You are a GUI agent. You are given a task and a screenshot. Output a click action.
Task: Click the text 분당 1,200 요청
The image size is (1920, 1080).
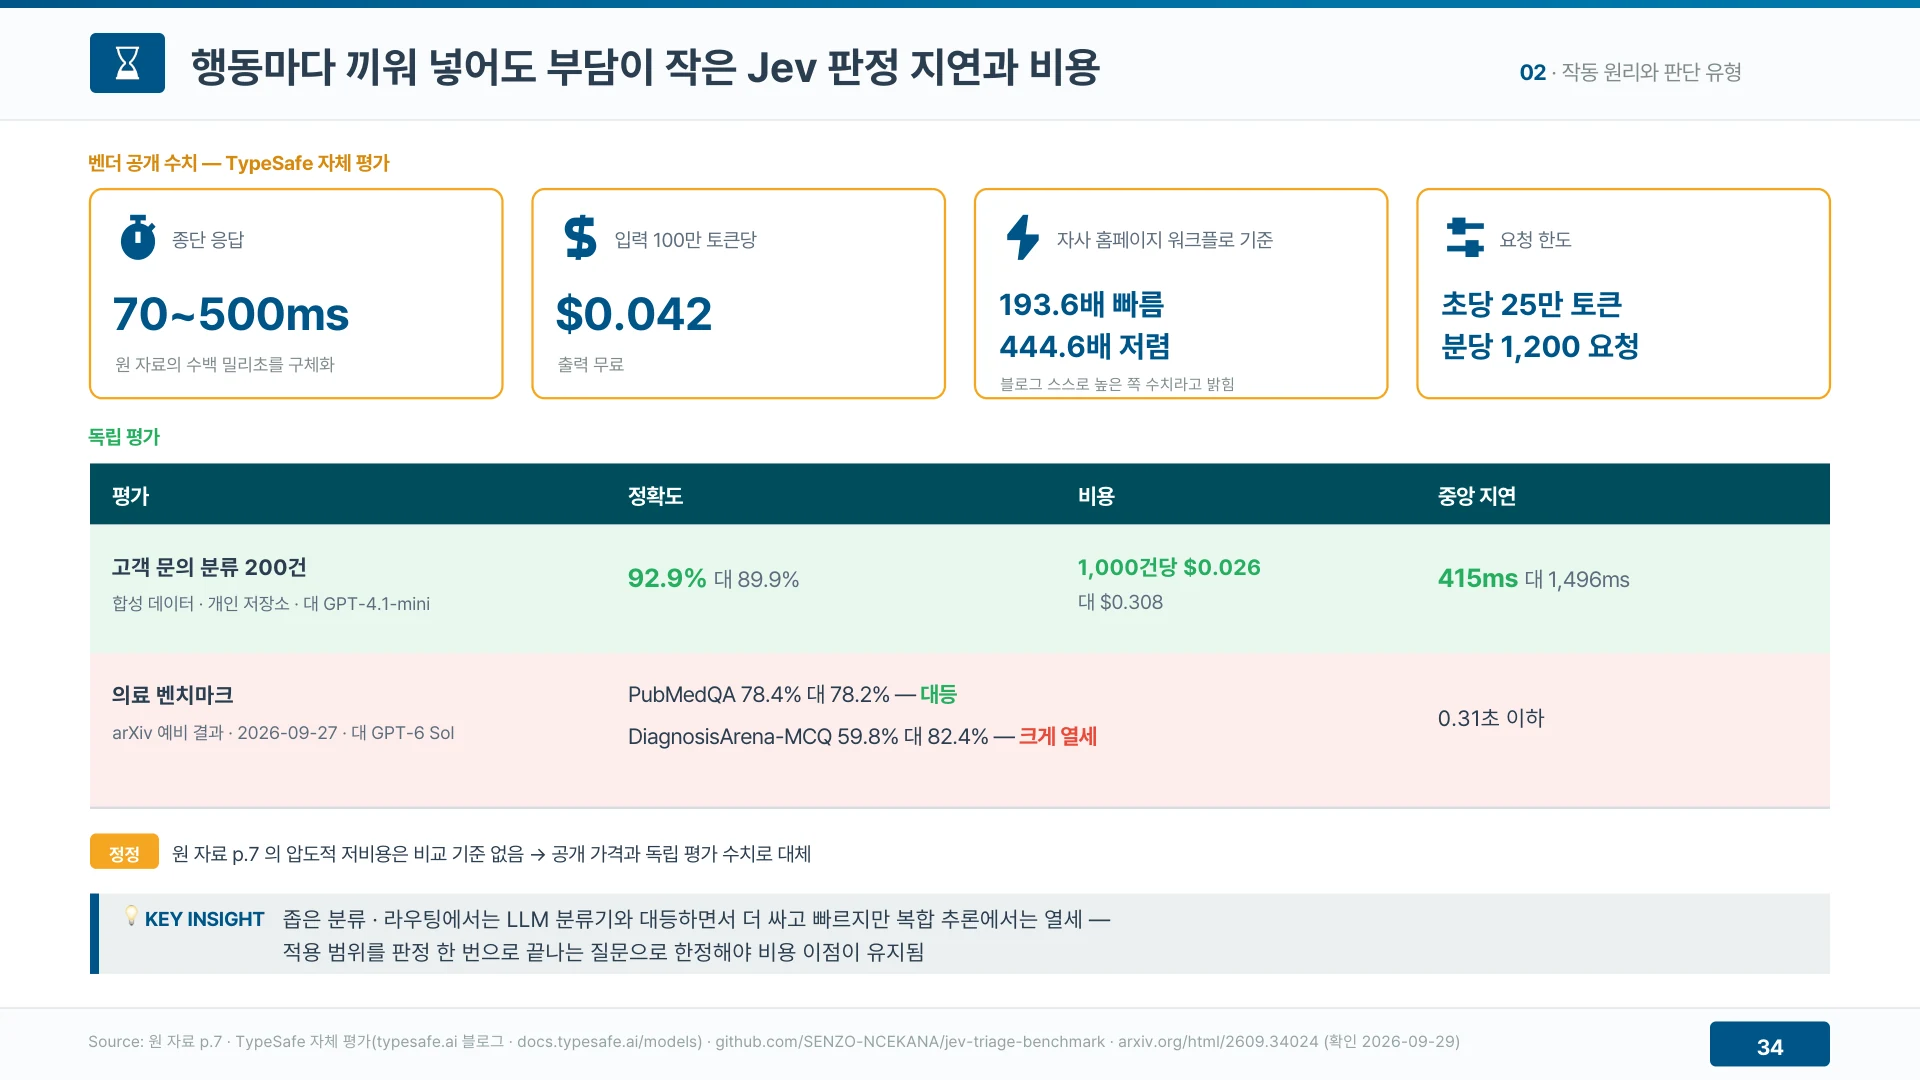click(1540, 346)
